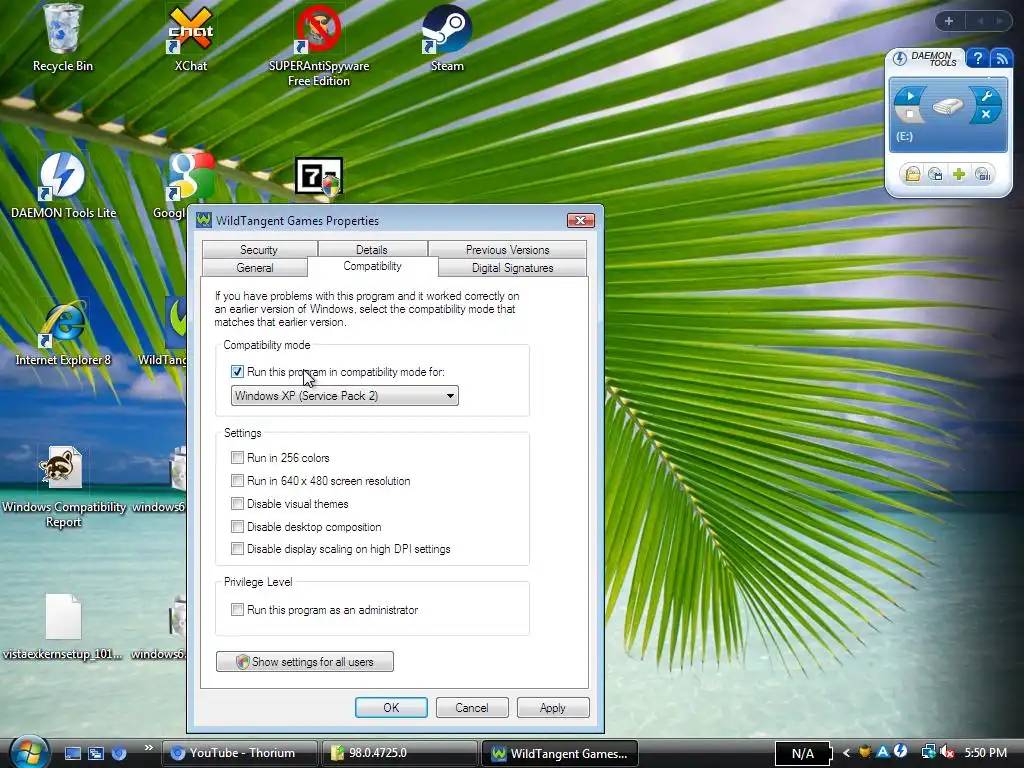Show hidden tray icons arrow
This screenshot has width=1024, height=768.
tap(846, 753)
